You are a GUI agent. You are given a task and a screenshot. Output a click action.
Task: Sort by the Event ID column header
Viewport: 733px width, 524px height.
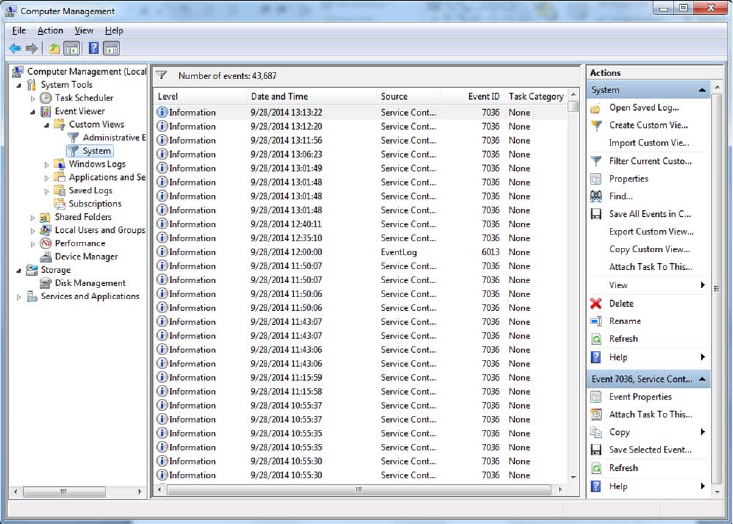click(472, 96)
